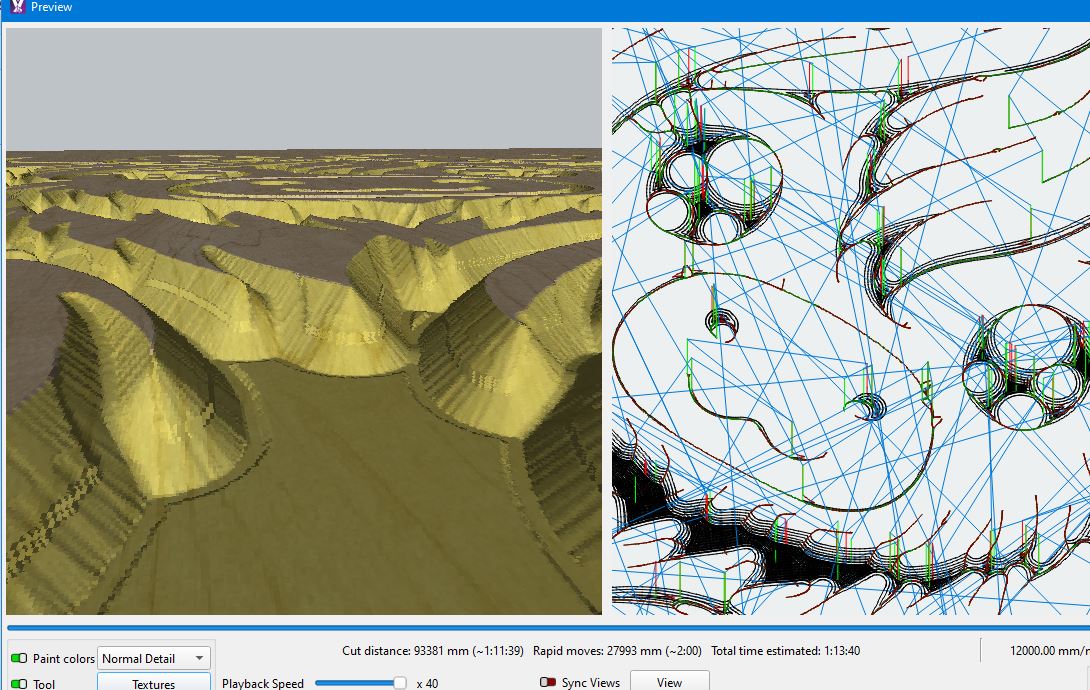This screenshot has width=1090, height=690.
Task: Enable the Sync Views toggle
Action: (548, 682)
